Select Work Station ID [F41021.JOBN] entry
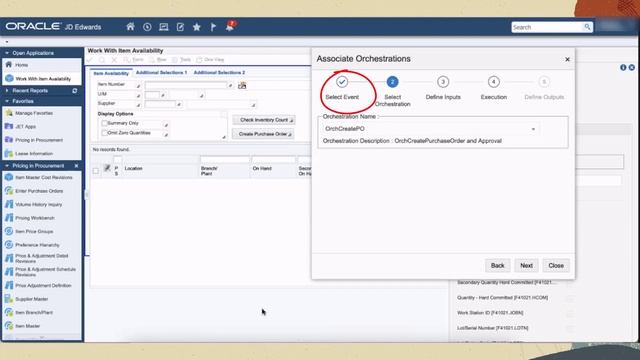 pos(490,313)
